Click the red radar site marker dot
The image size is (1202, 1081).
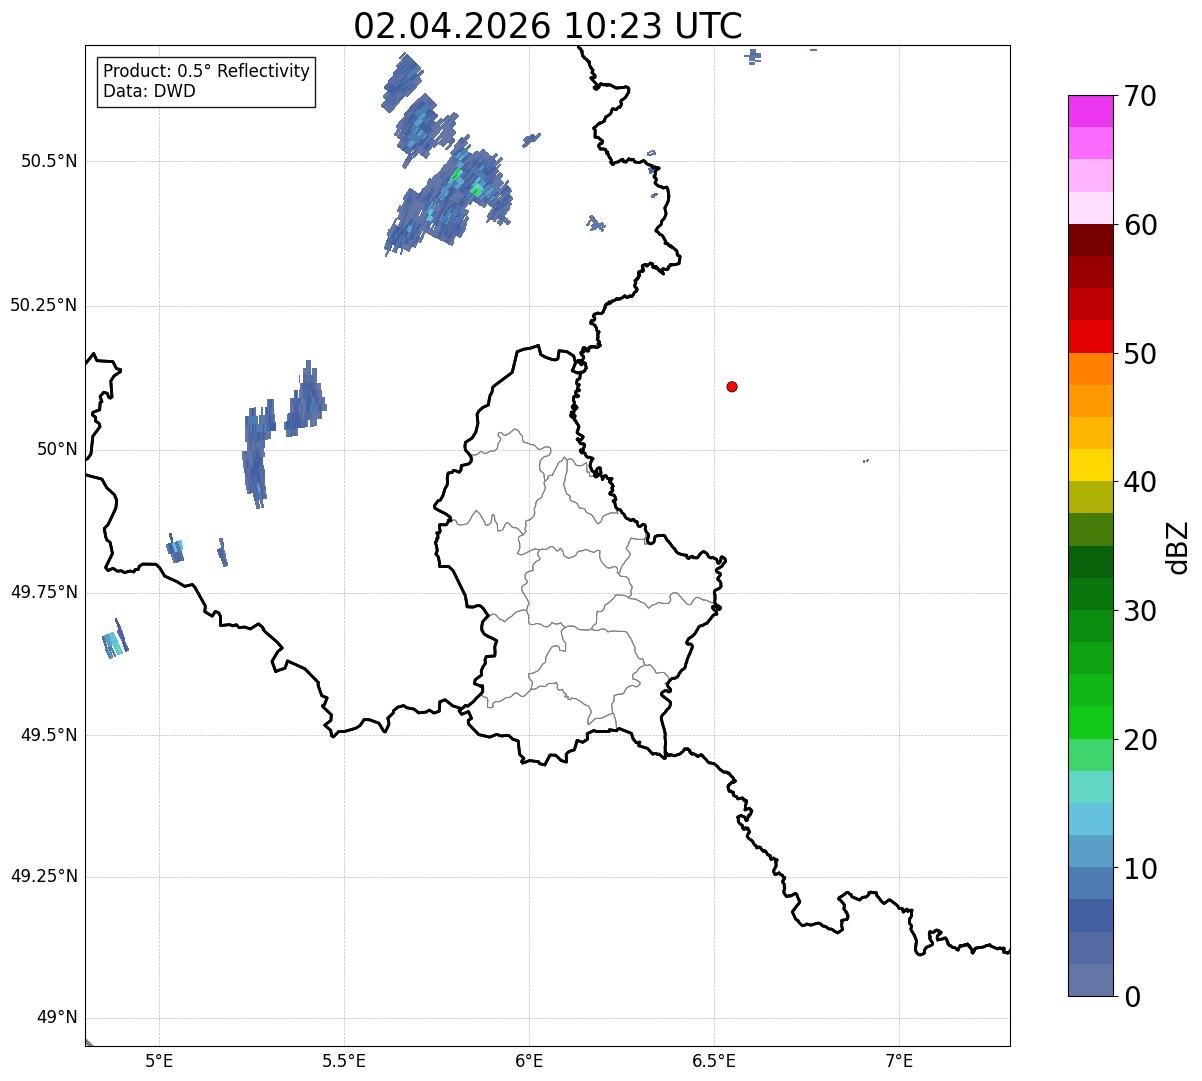point(732,387)
